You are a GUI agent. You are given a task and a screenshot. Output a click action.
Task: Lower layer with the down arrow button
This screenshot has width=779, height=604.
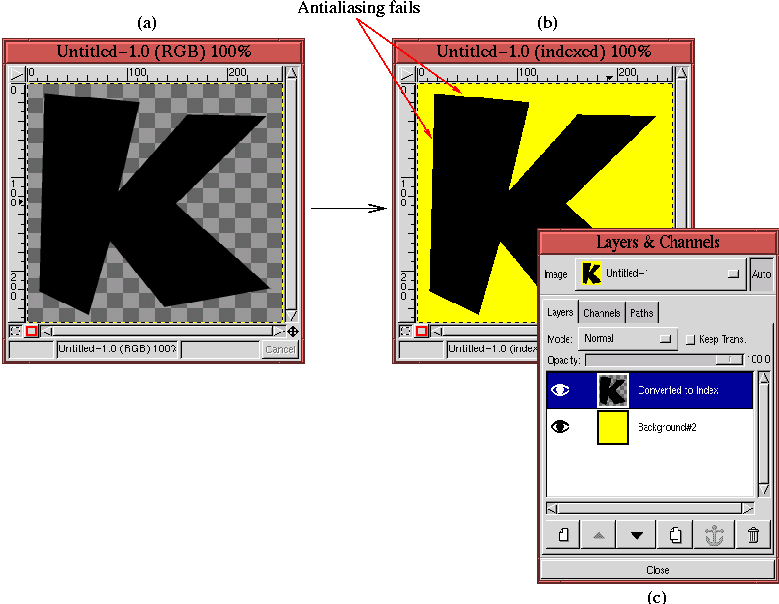click(x=636, y=535)
